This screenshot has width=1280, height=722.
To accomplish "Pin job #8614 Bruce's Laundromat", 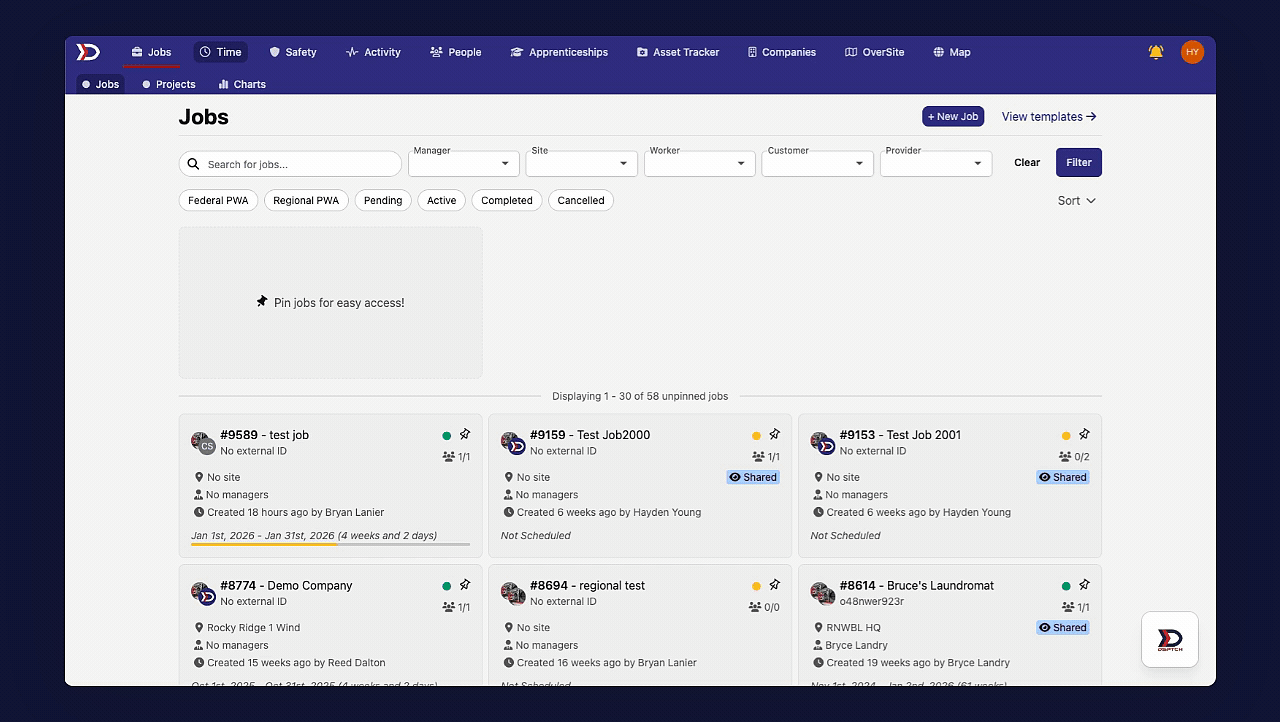I will tap(1085, 585).
